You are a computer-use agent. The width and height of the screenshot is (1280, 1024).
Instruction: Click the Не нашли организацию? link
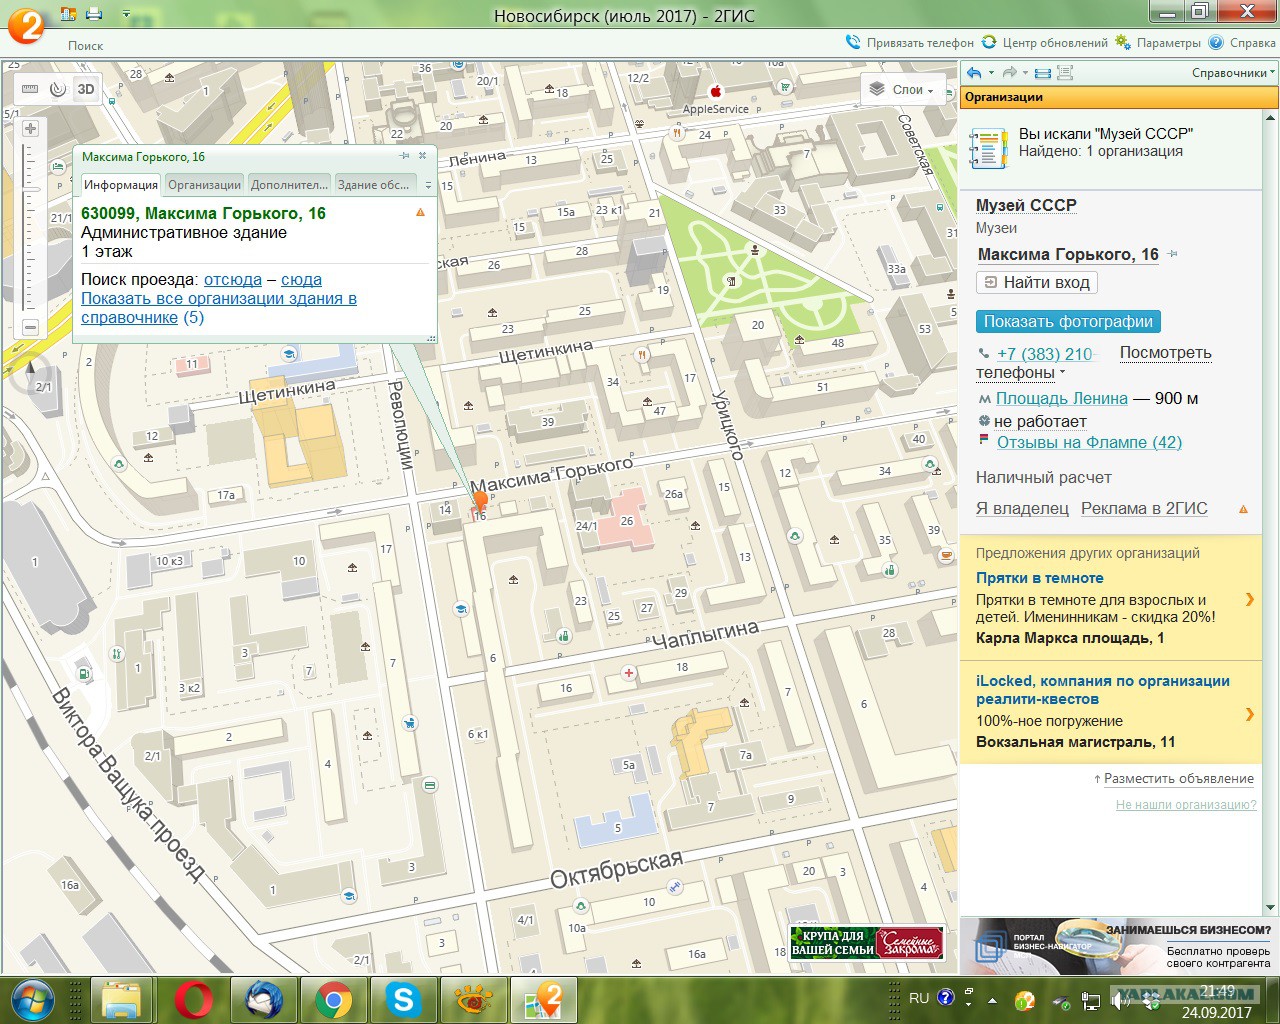1186,804
